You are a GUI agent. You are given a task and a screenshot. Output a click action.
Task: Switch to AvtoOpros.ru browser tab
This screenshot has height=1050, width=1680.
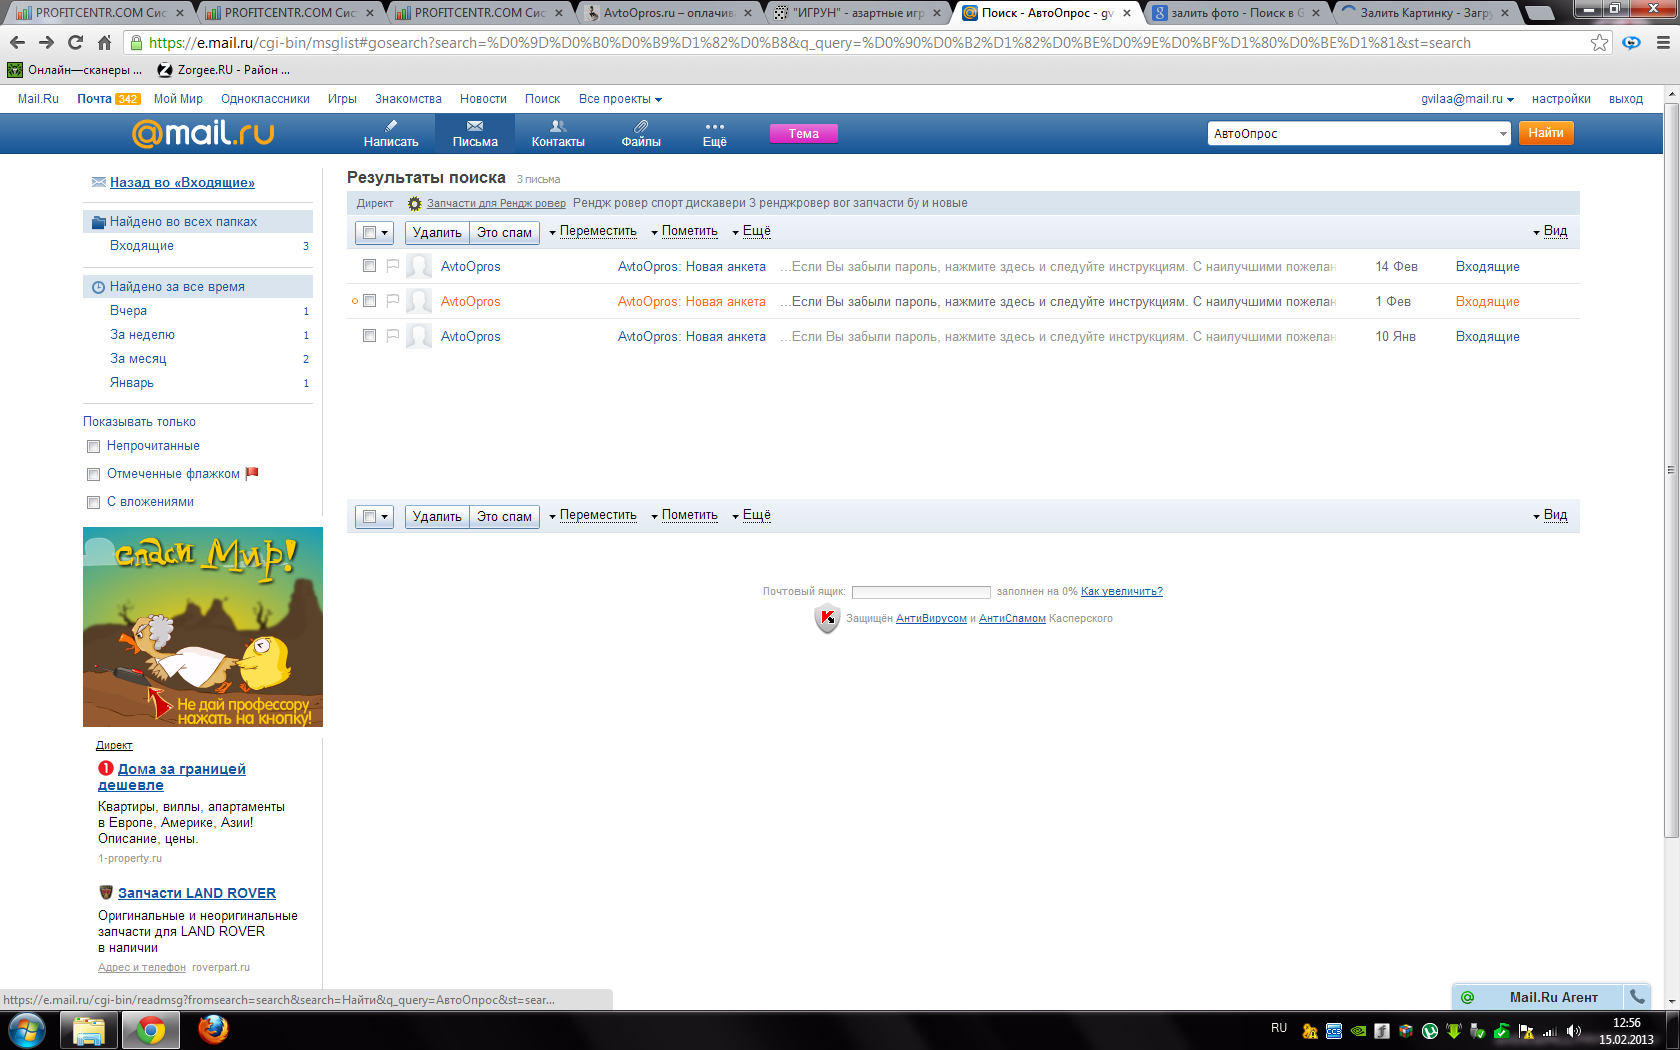click(669, 13)
